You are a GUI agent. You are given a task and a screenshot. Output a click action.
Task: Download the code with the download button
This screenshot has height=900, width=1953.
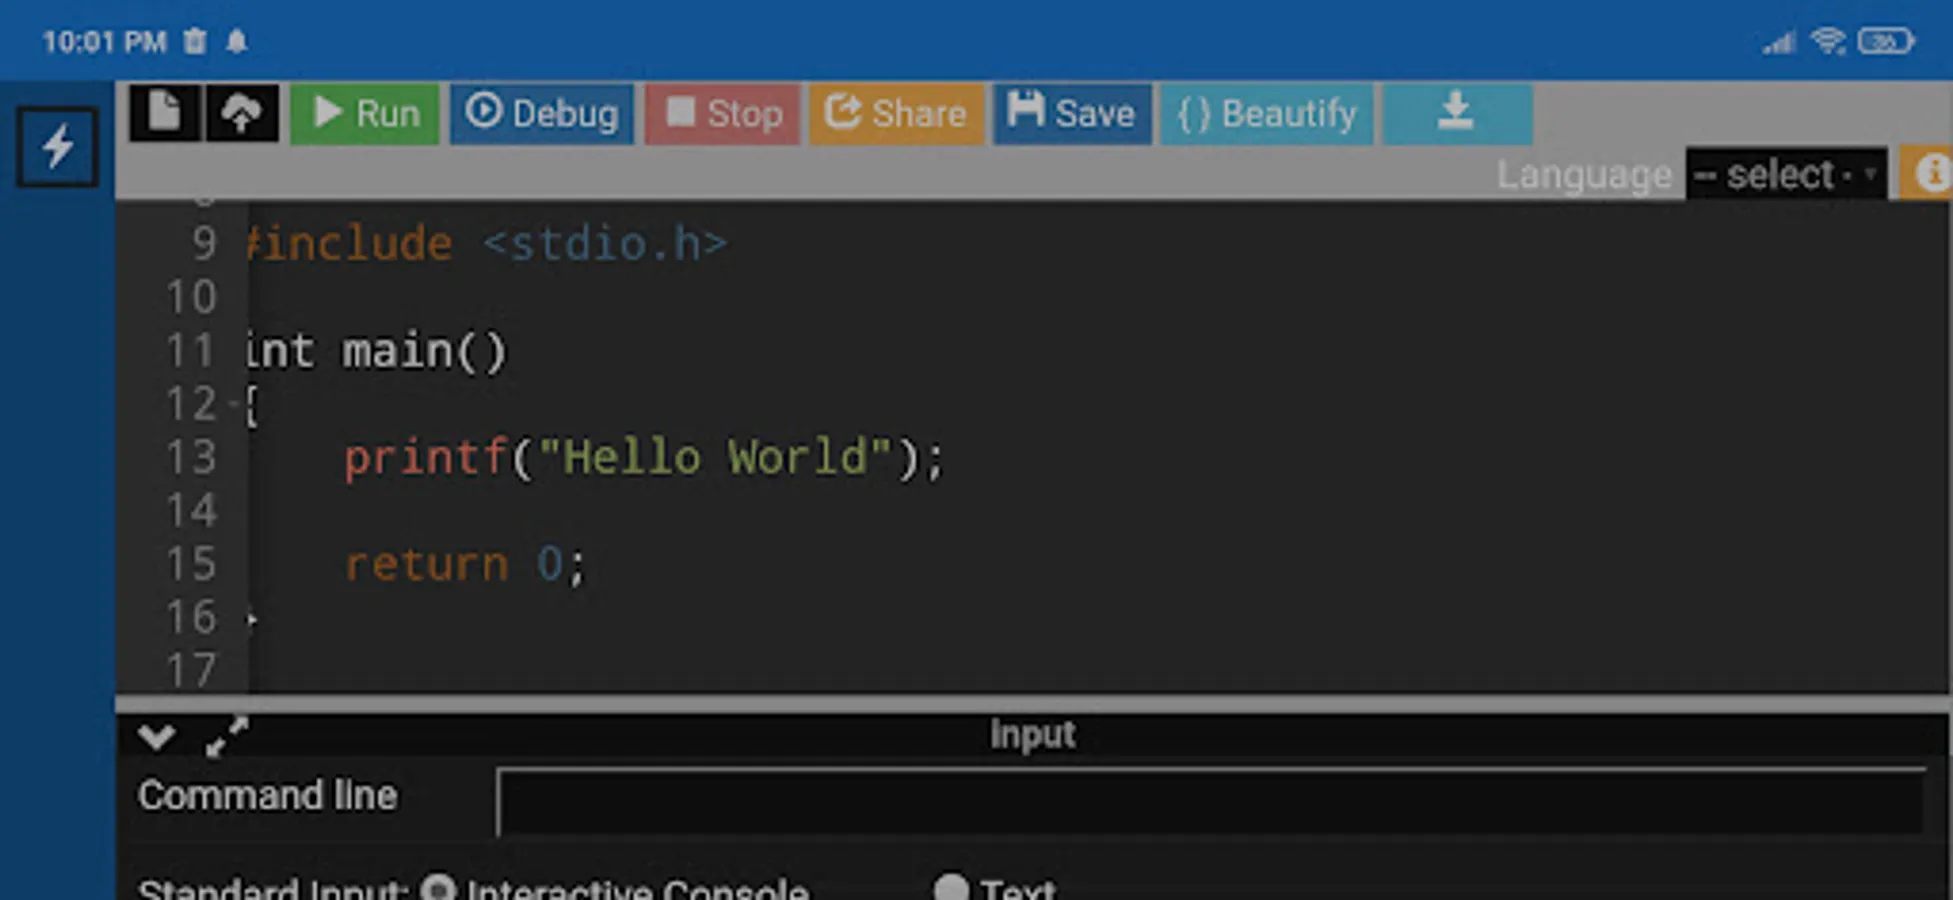[x=1457, y=113]
